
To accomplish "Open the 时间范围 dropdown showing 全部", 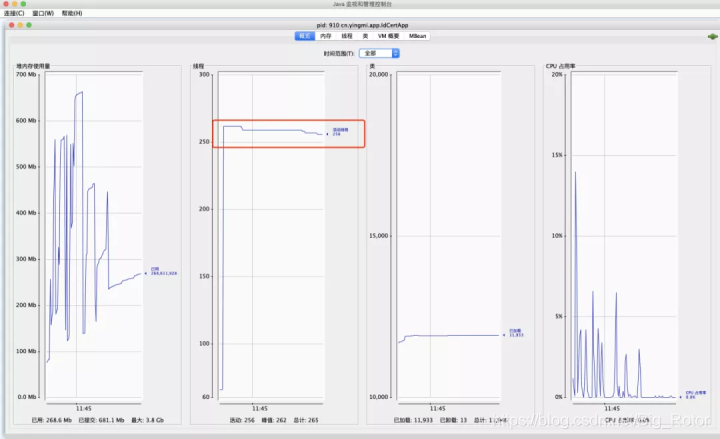I will point(379,53).
